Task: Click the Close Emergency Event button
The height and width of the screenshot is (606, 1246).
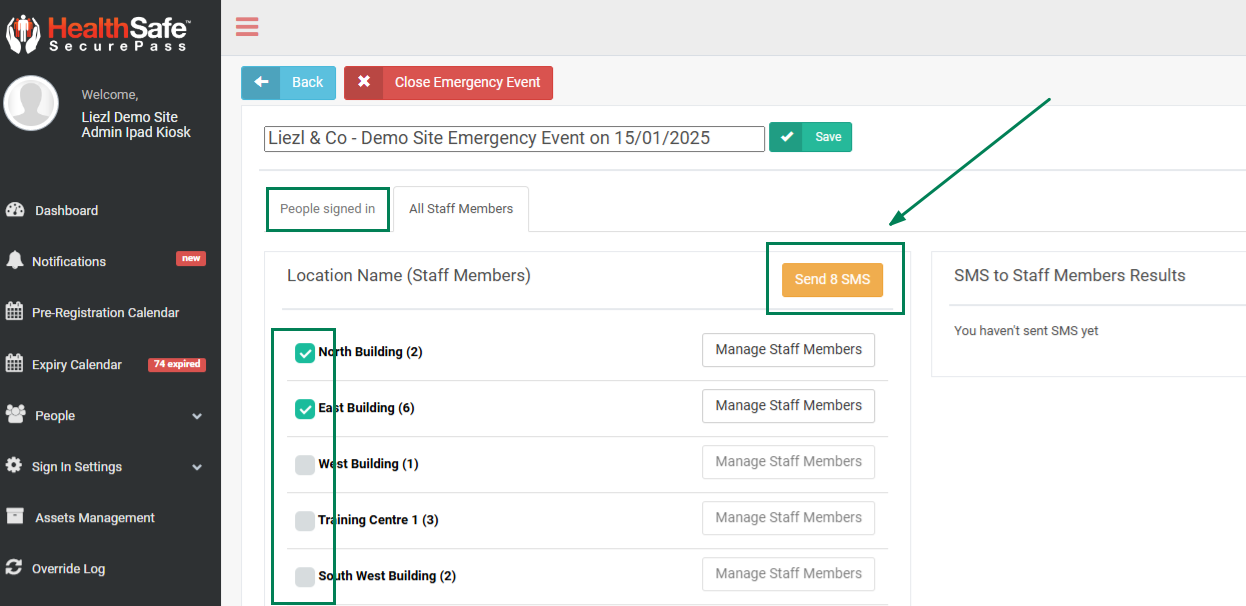Action: (448, 83)
